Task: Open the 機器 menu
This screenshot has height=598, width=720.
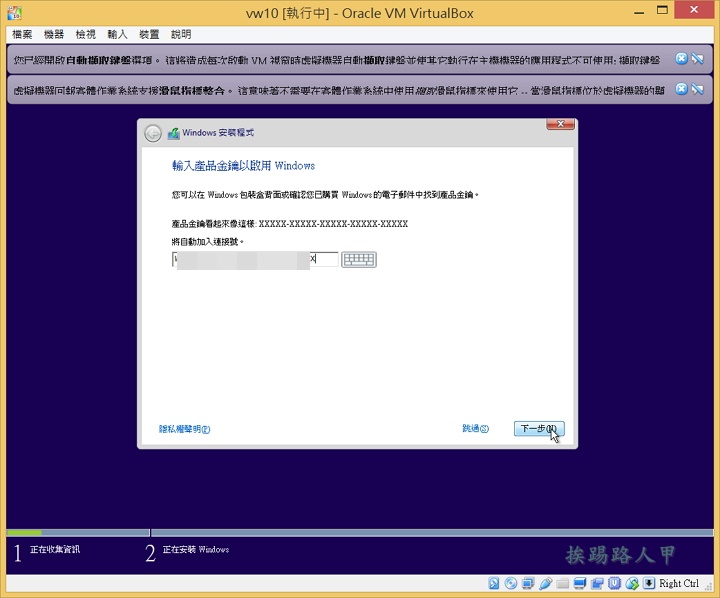Action: [x=54, y=34]
